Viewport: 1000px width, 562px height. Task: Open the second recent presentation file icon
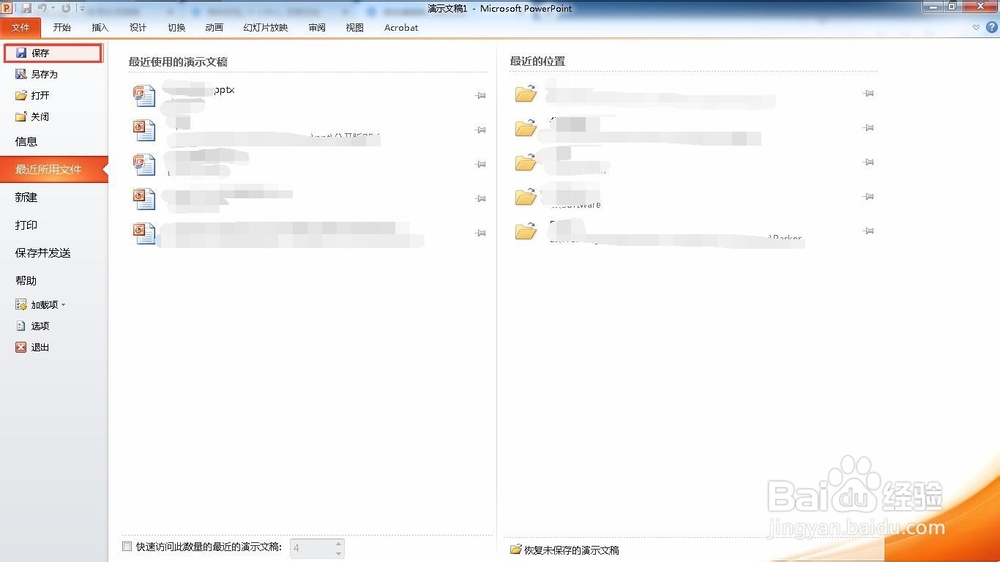pos(143,130)
